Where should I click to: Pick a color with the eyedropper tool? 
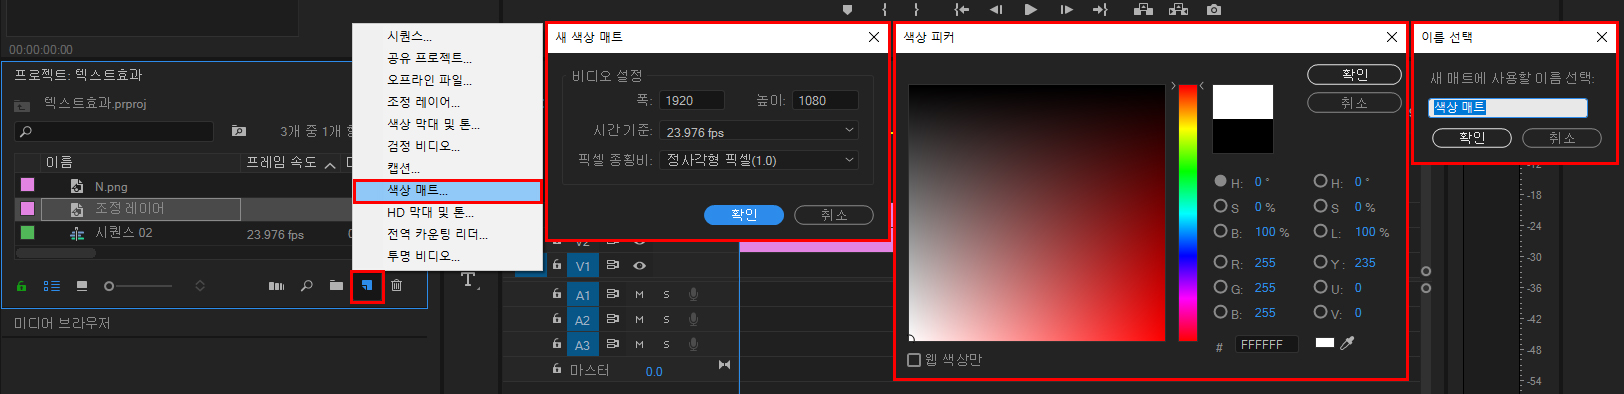(x=1347, y=343)
